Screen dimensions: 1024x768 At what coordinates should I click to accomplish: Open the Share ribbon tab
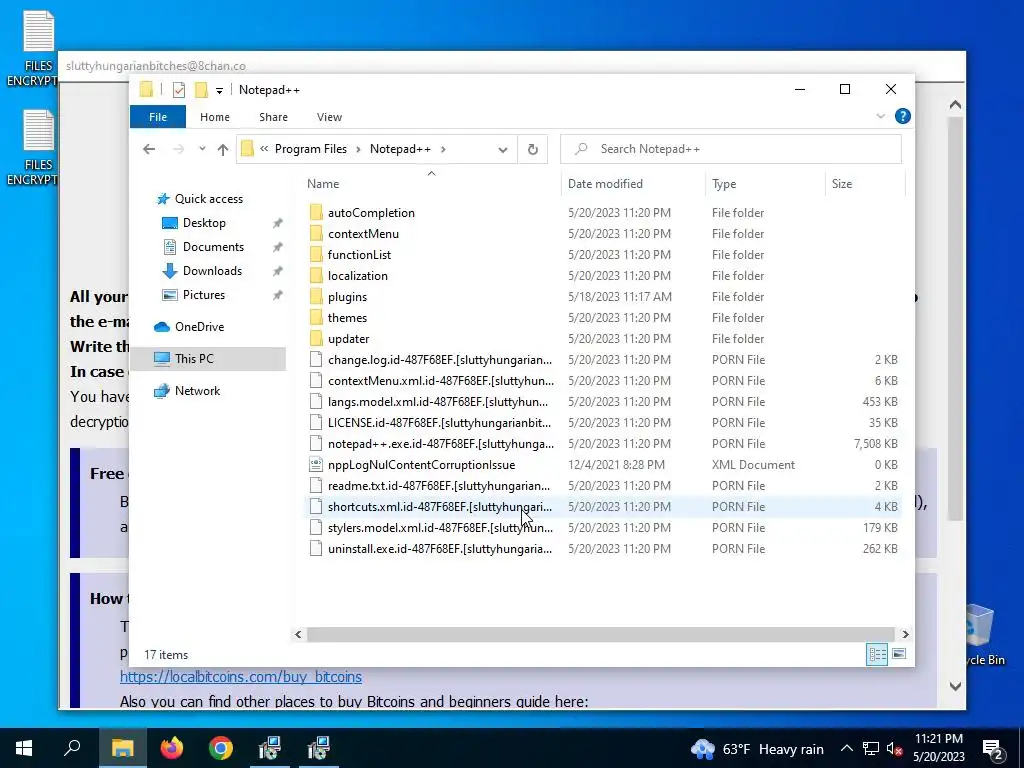pos(273,117)
